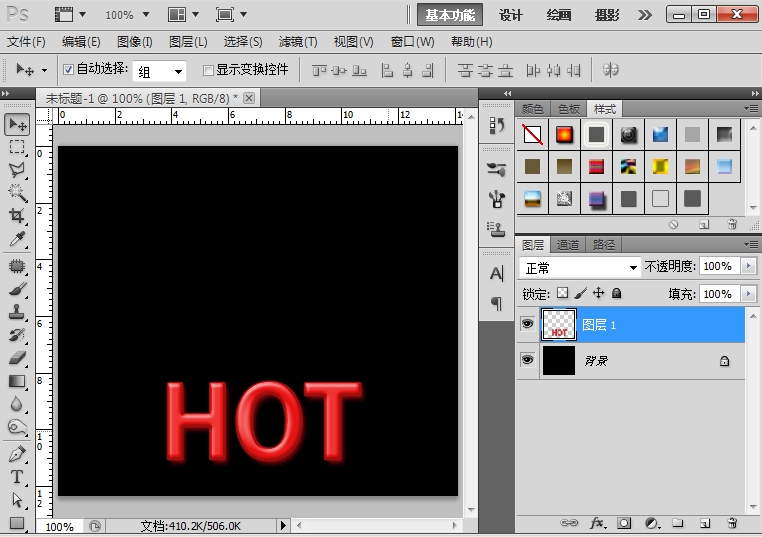
Task: Enable the 显示变换控件 checkbox
Action: click(x=208, y=70)
